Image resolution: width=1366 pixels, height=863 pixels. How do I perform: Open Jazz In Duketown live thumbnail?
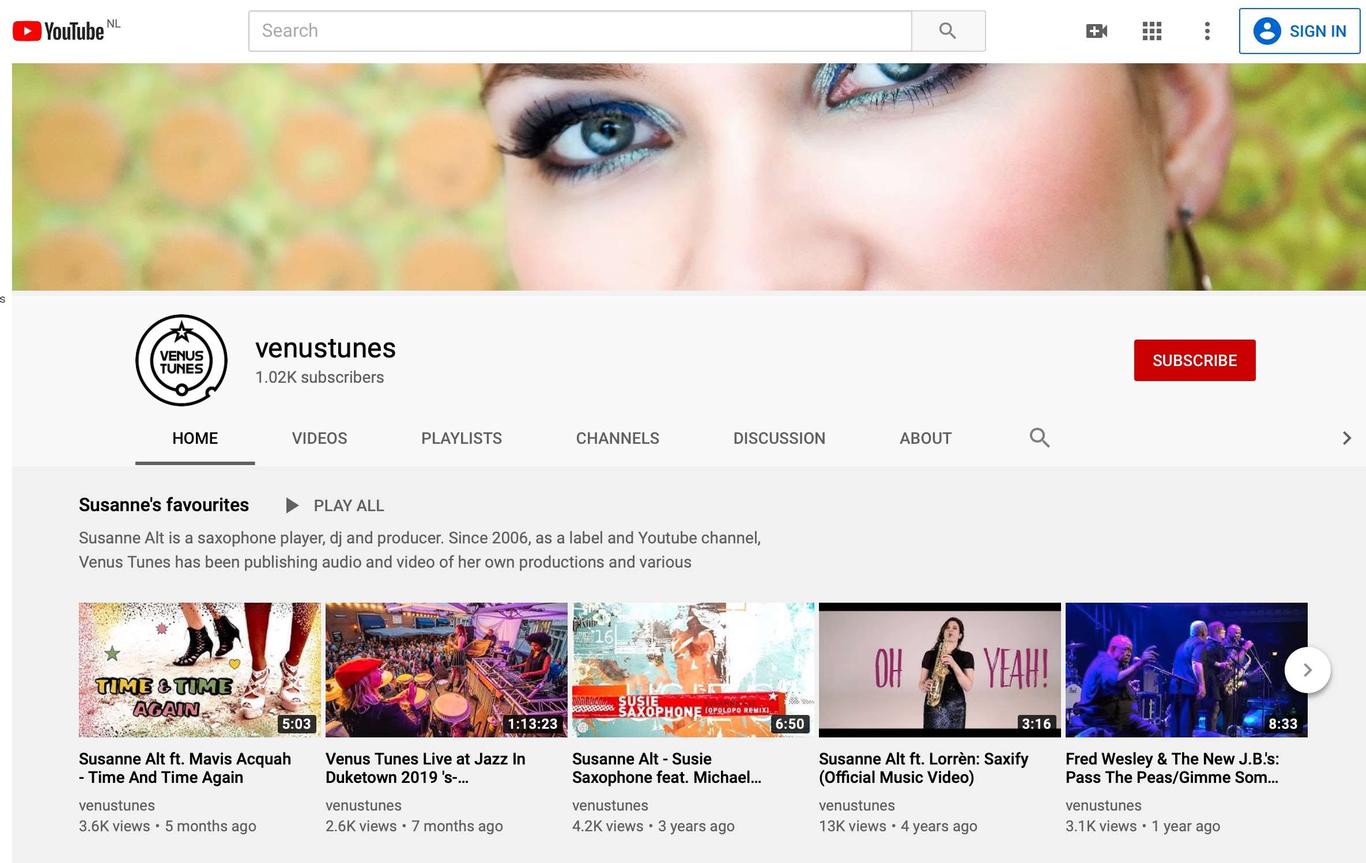tap(446, 670)
